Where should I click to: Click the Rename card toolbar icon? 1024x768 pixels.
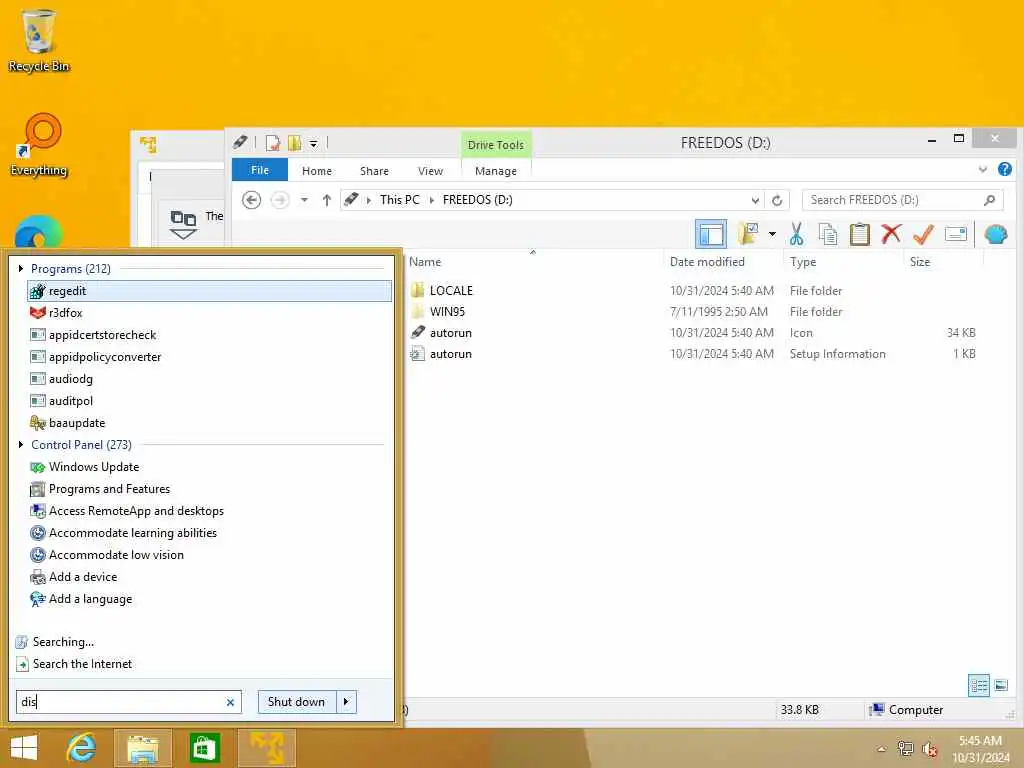pos(955,234)
